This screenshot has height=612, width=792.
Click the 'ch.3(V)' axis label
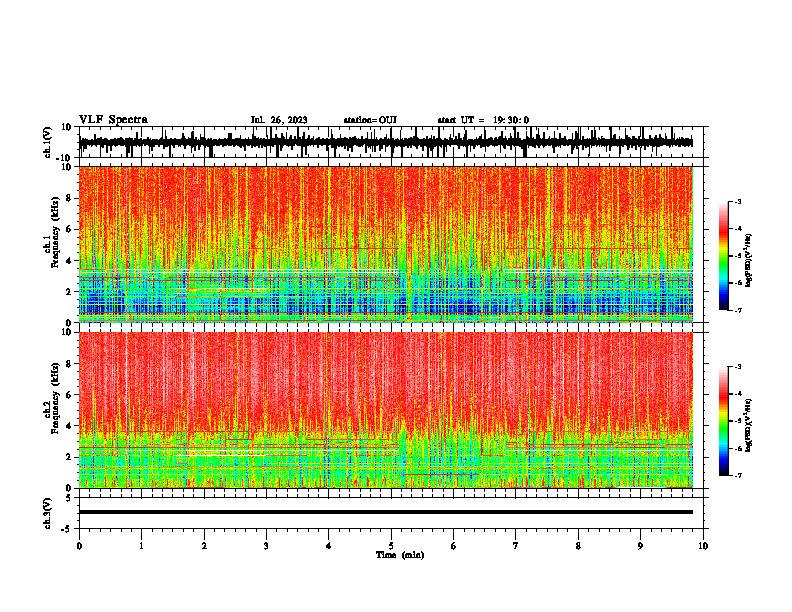pos(48,513)
